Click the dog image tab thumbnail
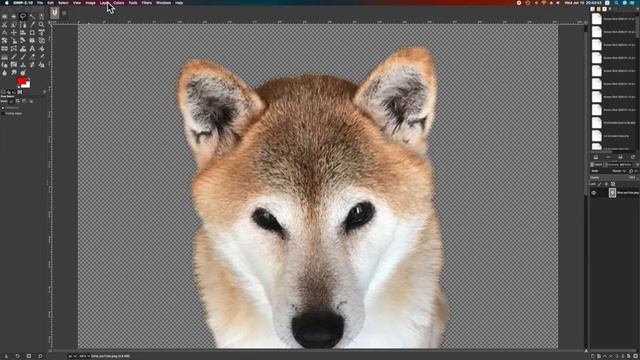Screen dimensions: 640x360 click(x=55, y=13)
